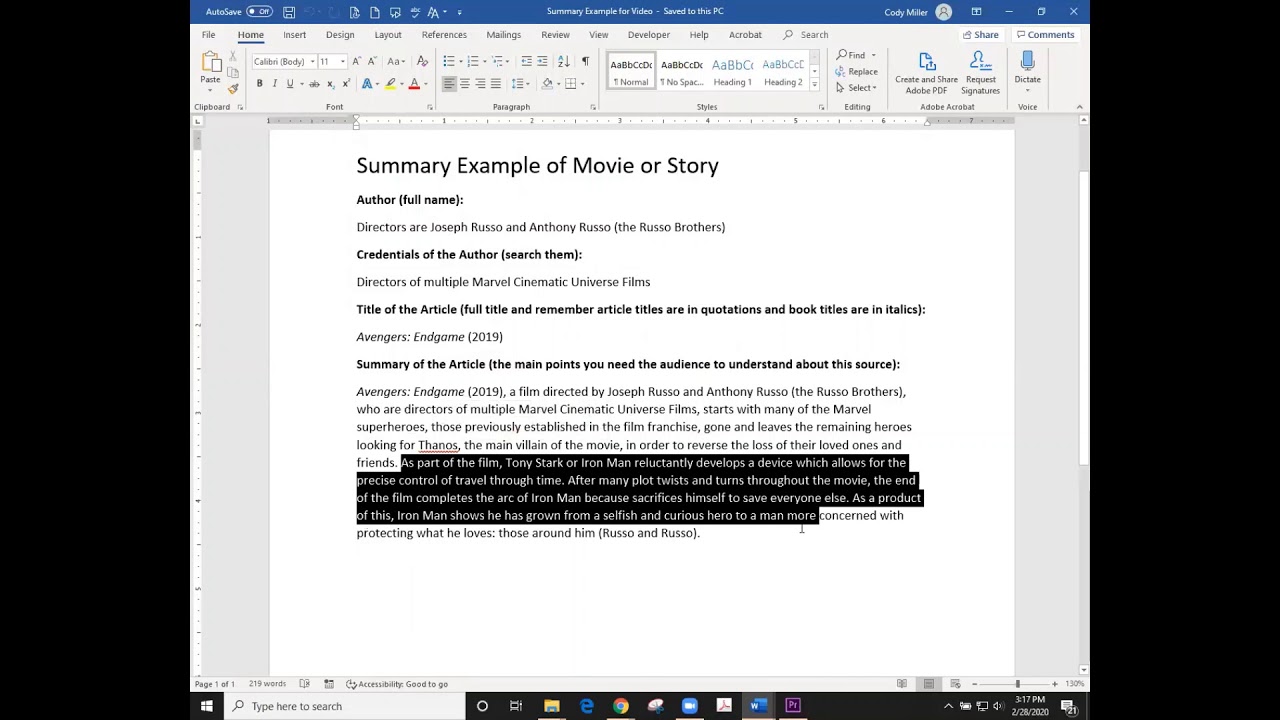The height and width of the screenshot is (720, 1280).
Task: Click font color red A swatch
Action: point(413,84)
